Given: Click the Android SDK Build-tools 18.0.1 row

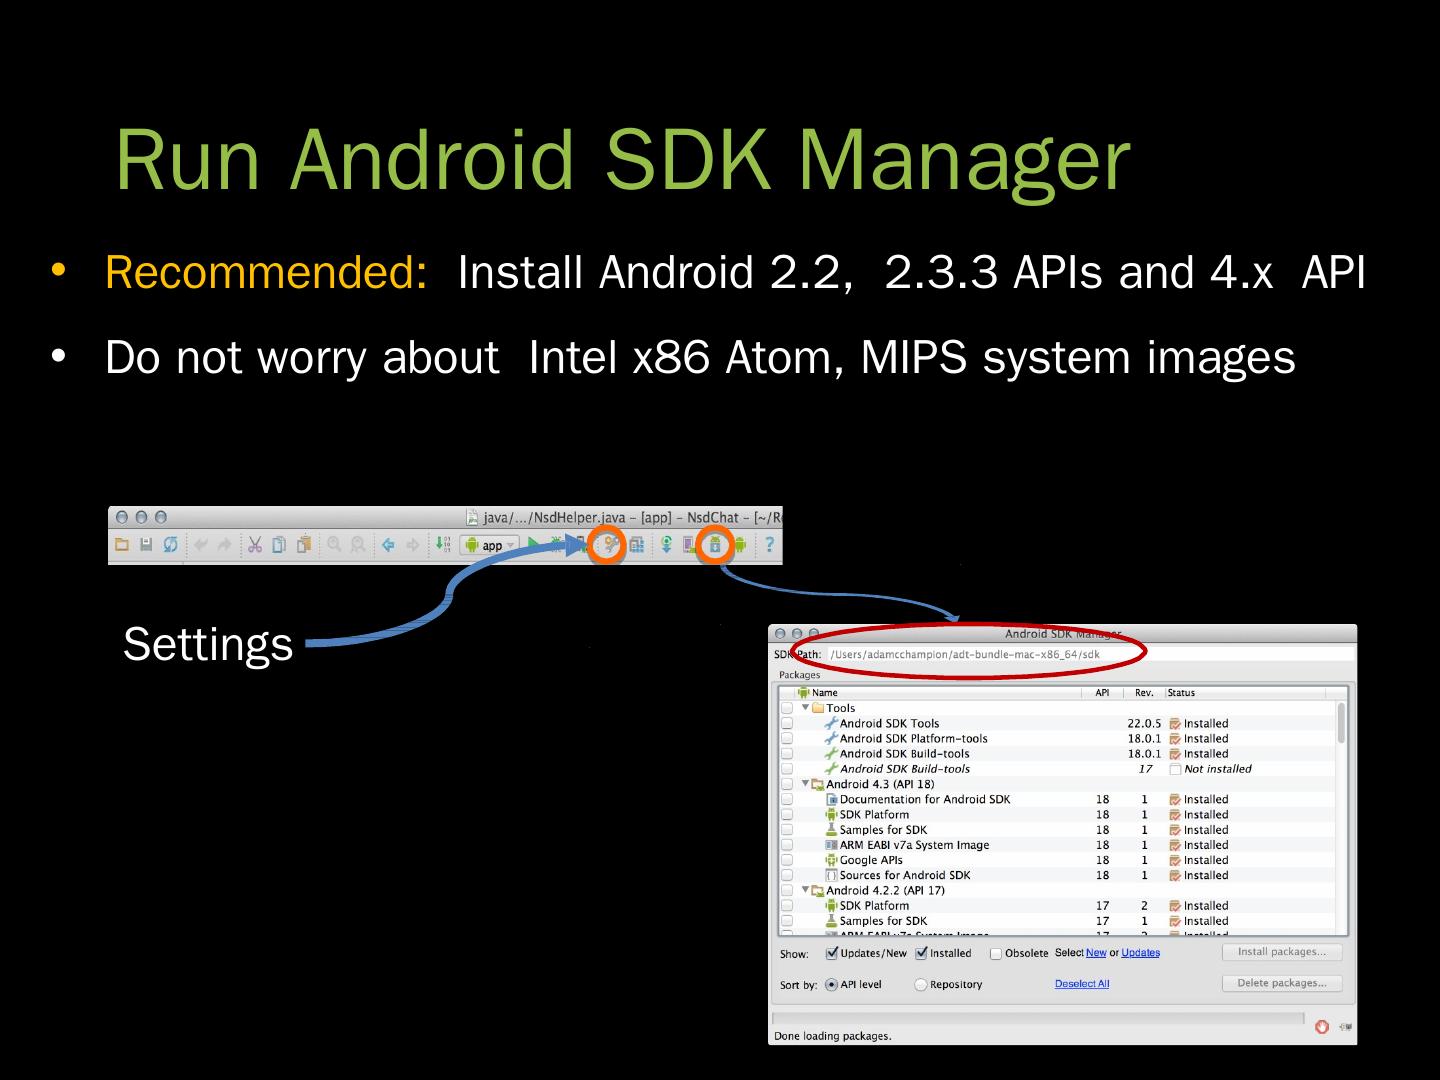Looking at the screenshot, I should pos(1058,754).
